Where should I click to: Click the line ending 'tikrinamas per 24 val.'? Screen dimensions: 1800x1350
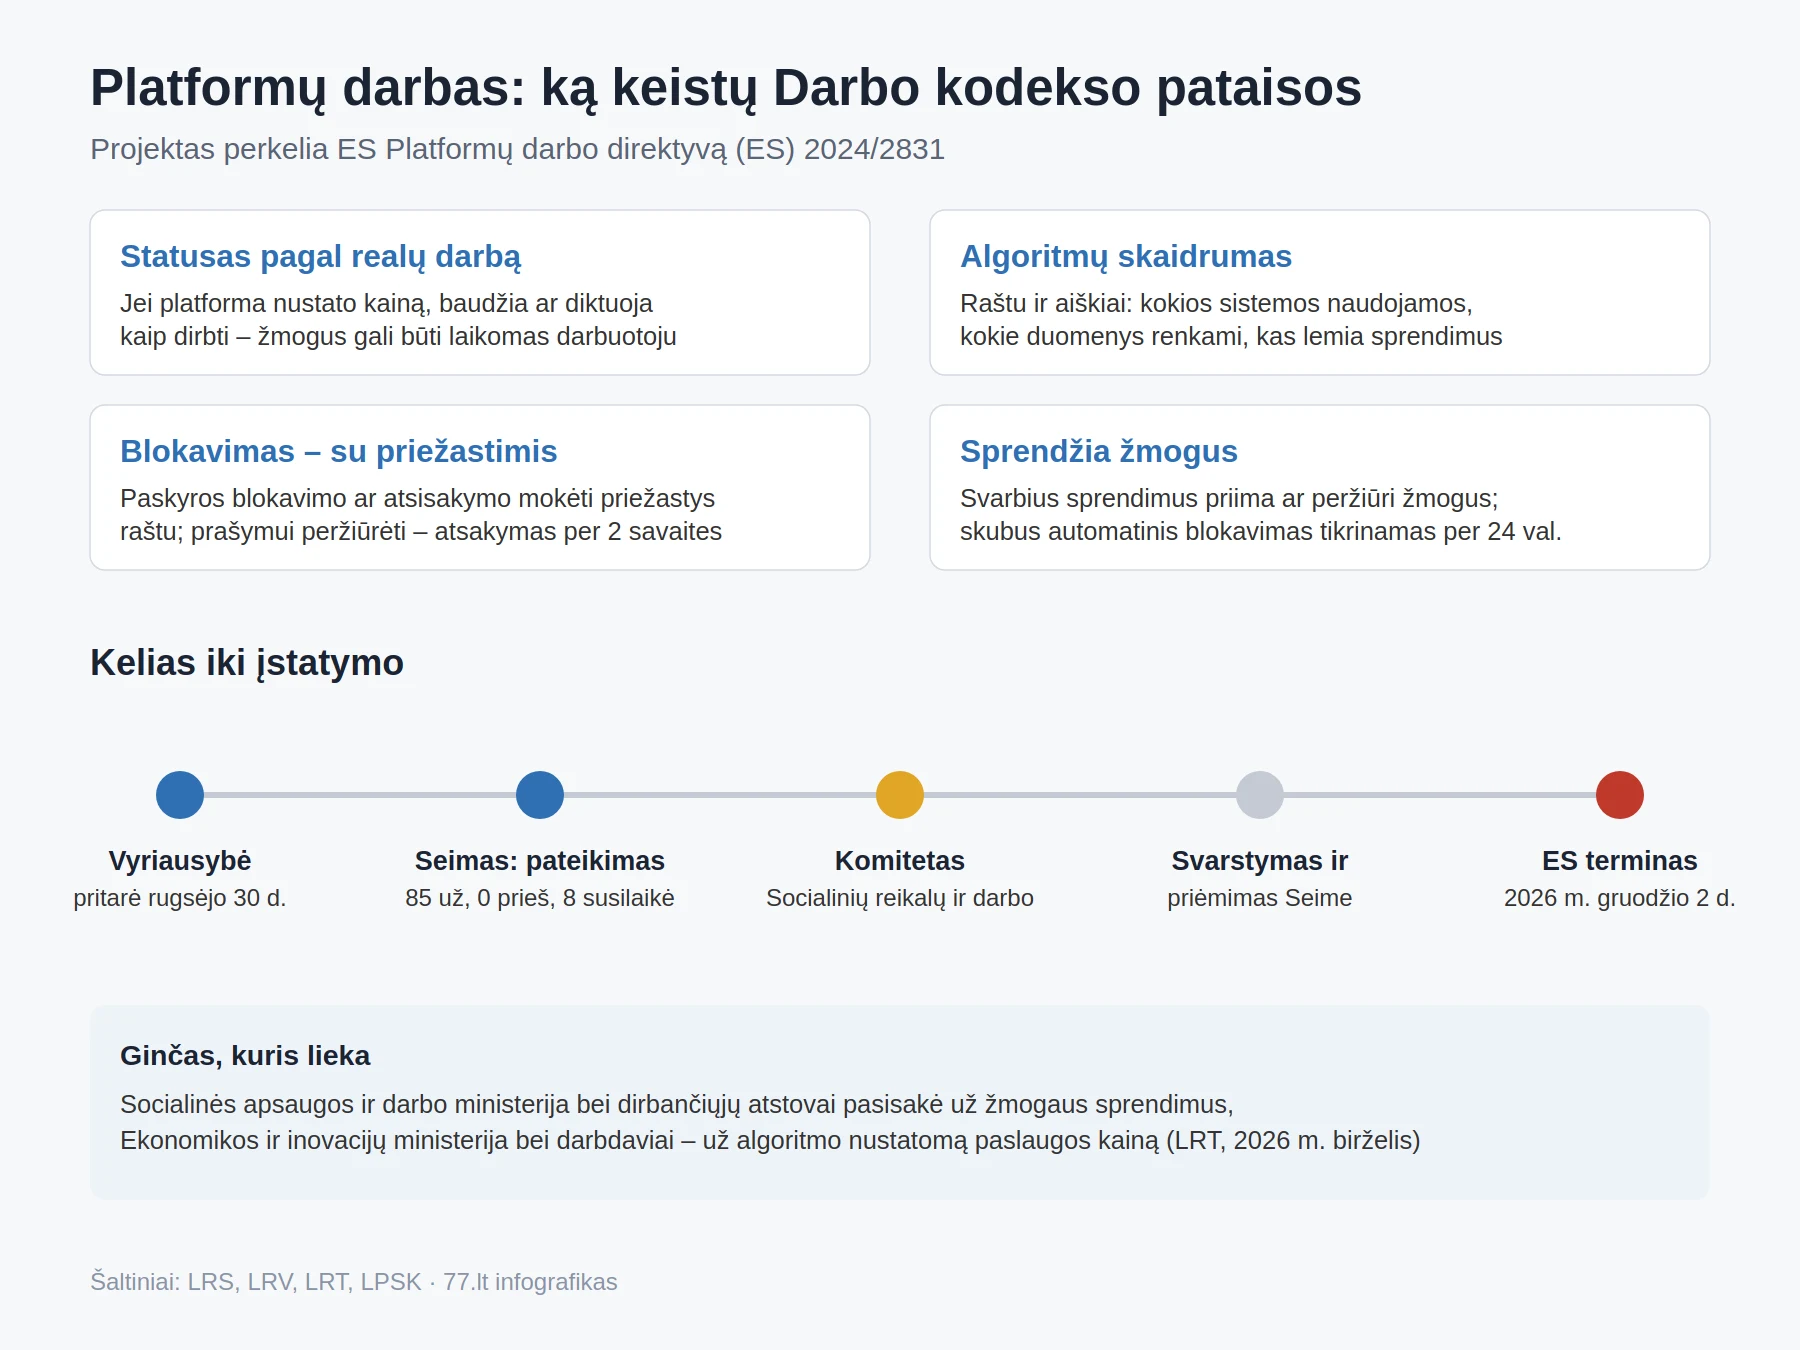(1261, 531)
